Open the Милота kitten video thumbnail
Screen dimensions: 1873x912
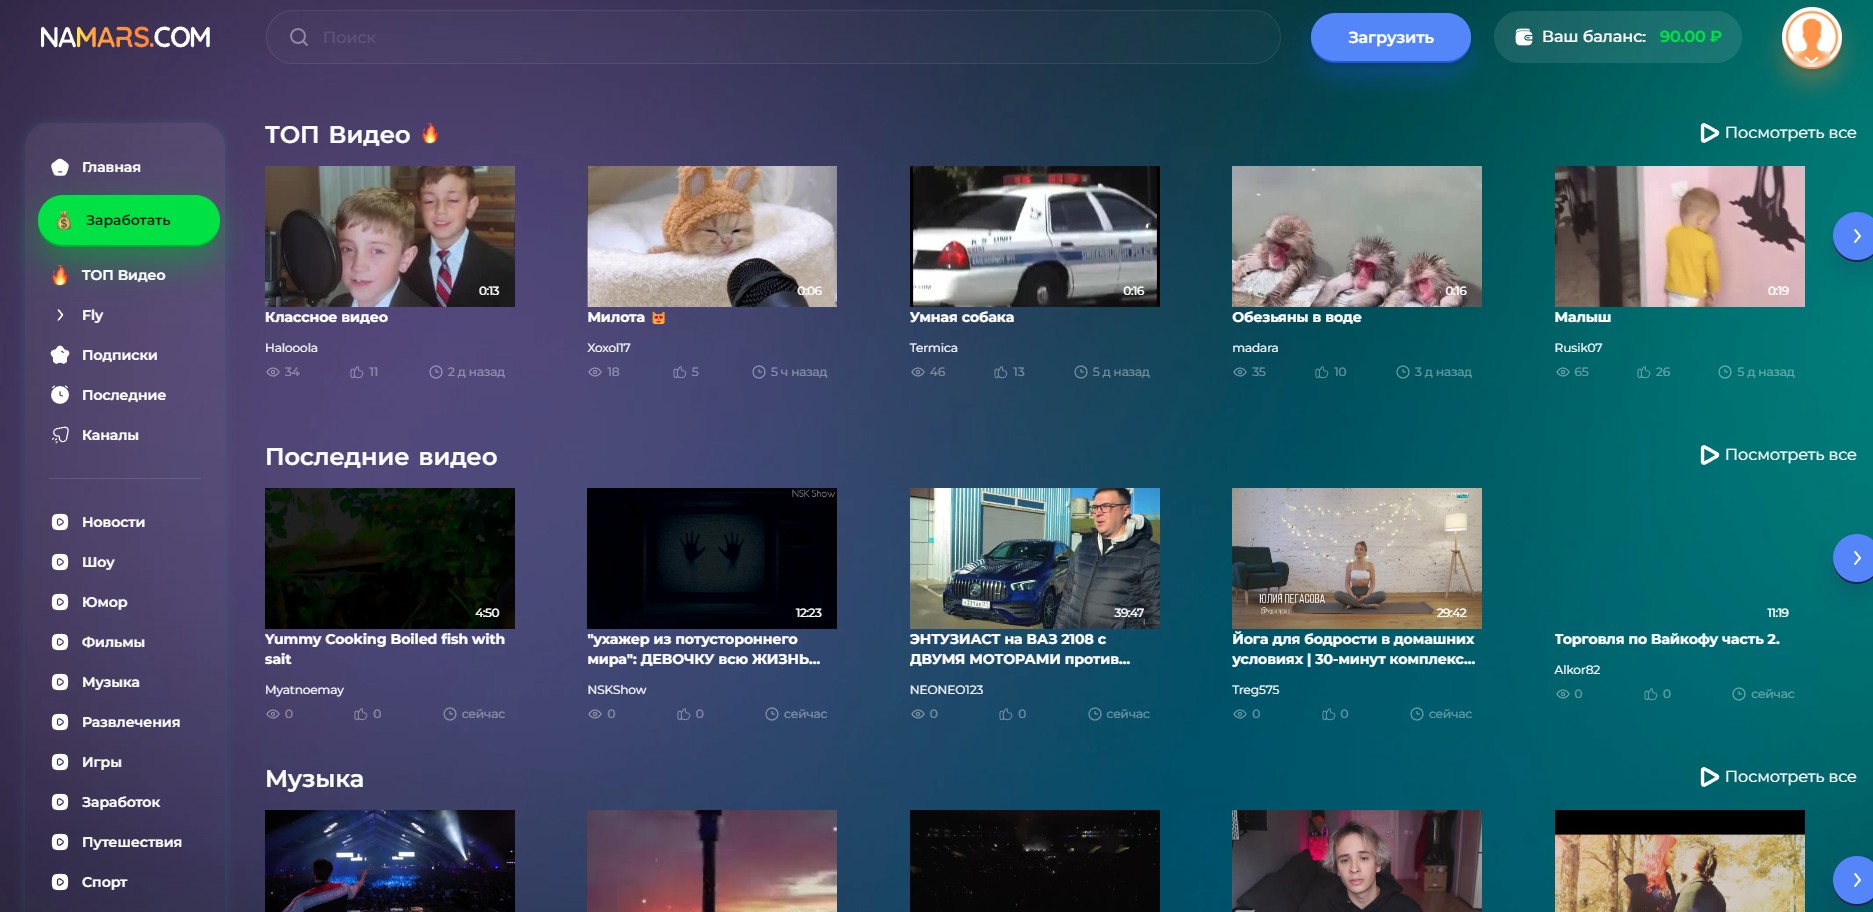coord(711,236)
